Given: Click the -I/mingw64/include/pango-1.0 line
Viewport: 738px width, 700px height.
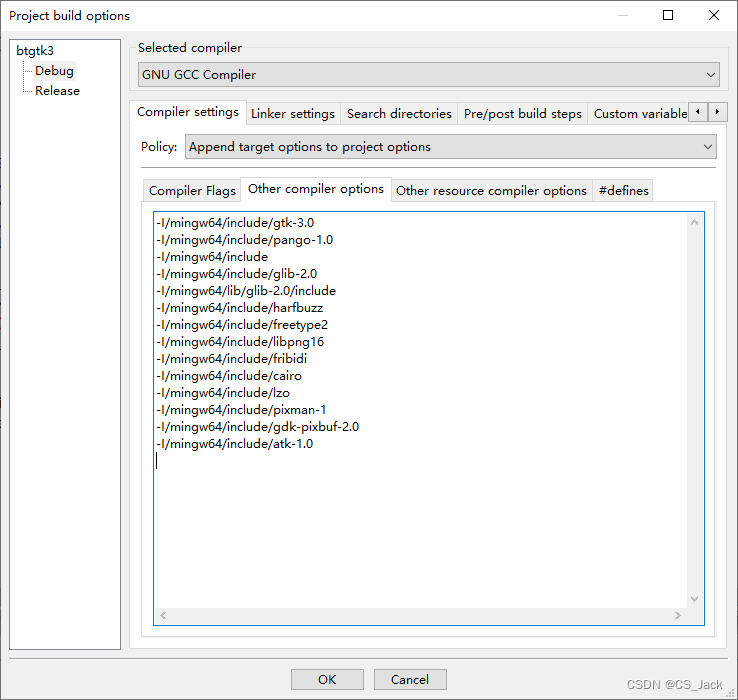Looking at the screenshot, I should pos(245,240).
